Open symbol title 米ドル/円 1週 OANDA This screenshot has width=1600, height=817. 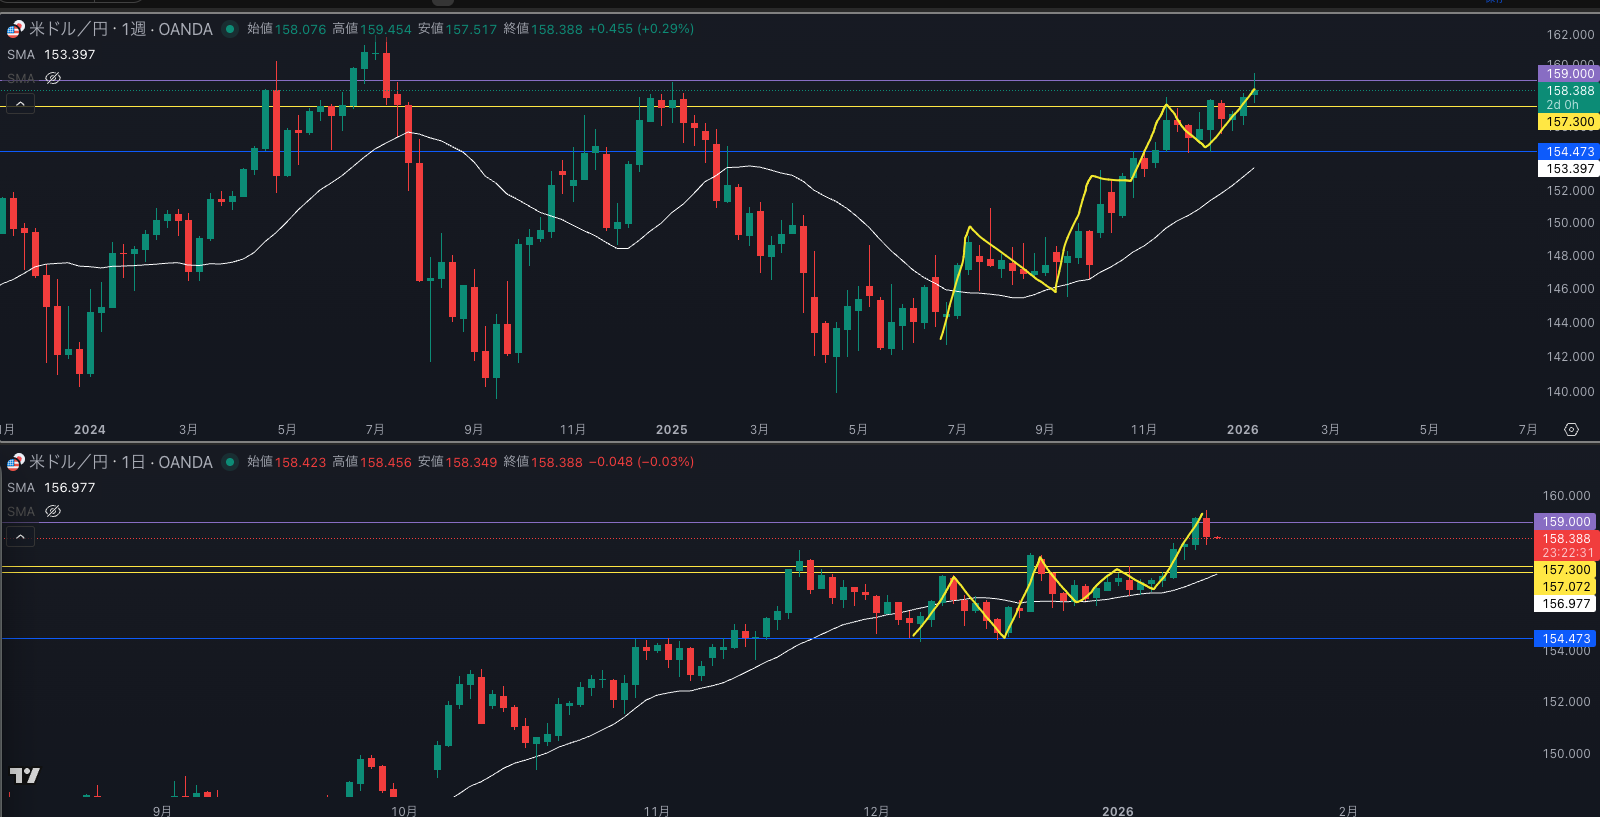point(120,29)
